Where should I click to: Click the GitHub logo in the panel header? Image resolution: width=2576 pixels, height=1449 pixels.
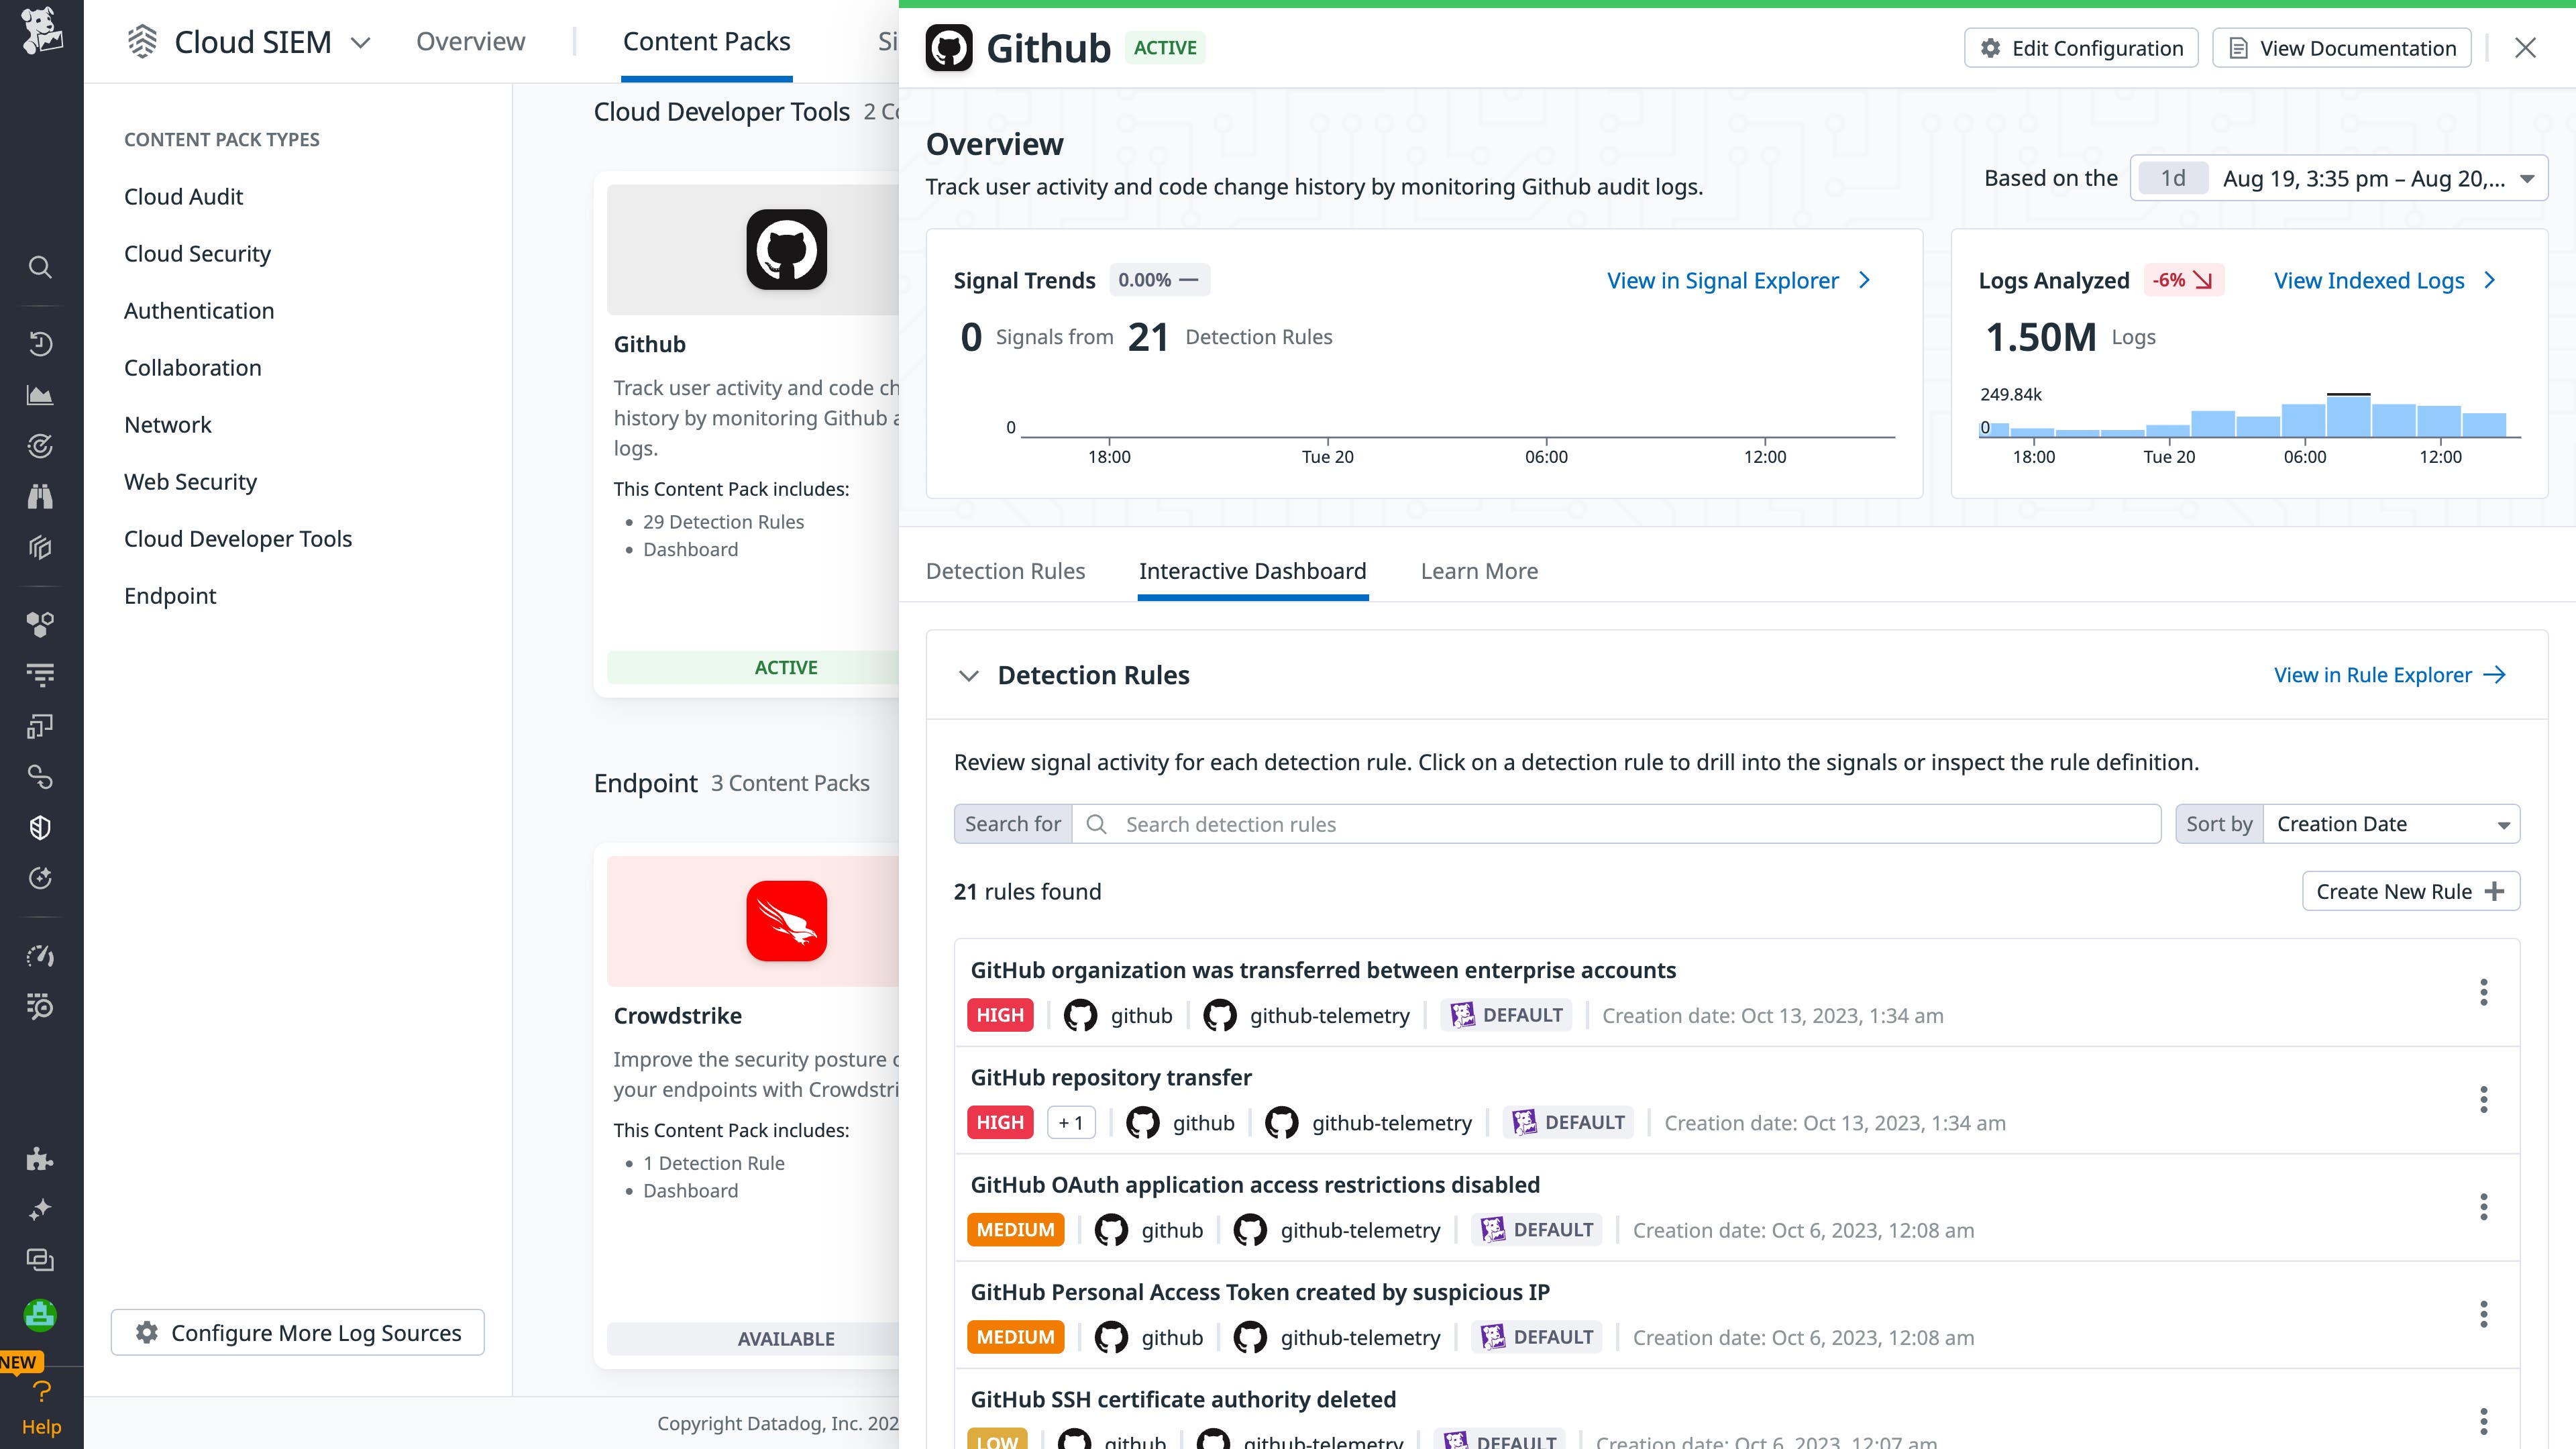[949, 47]
